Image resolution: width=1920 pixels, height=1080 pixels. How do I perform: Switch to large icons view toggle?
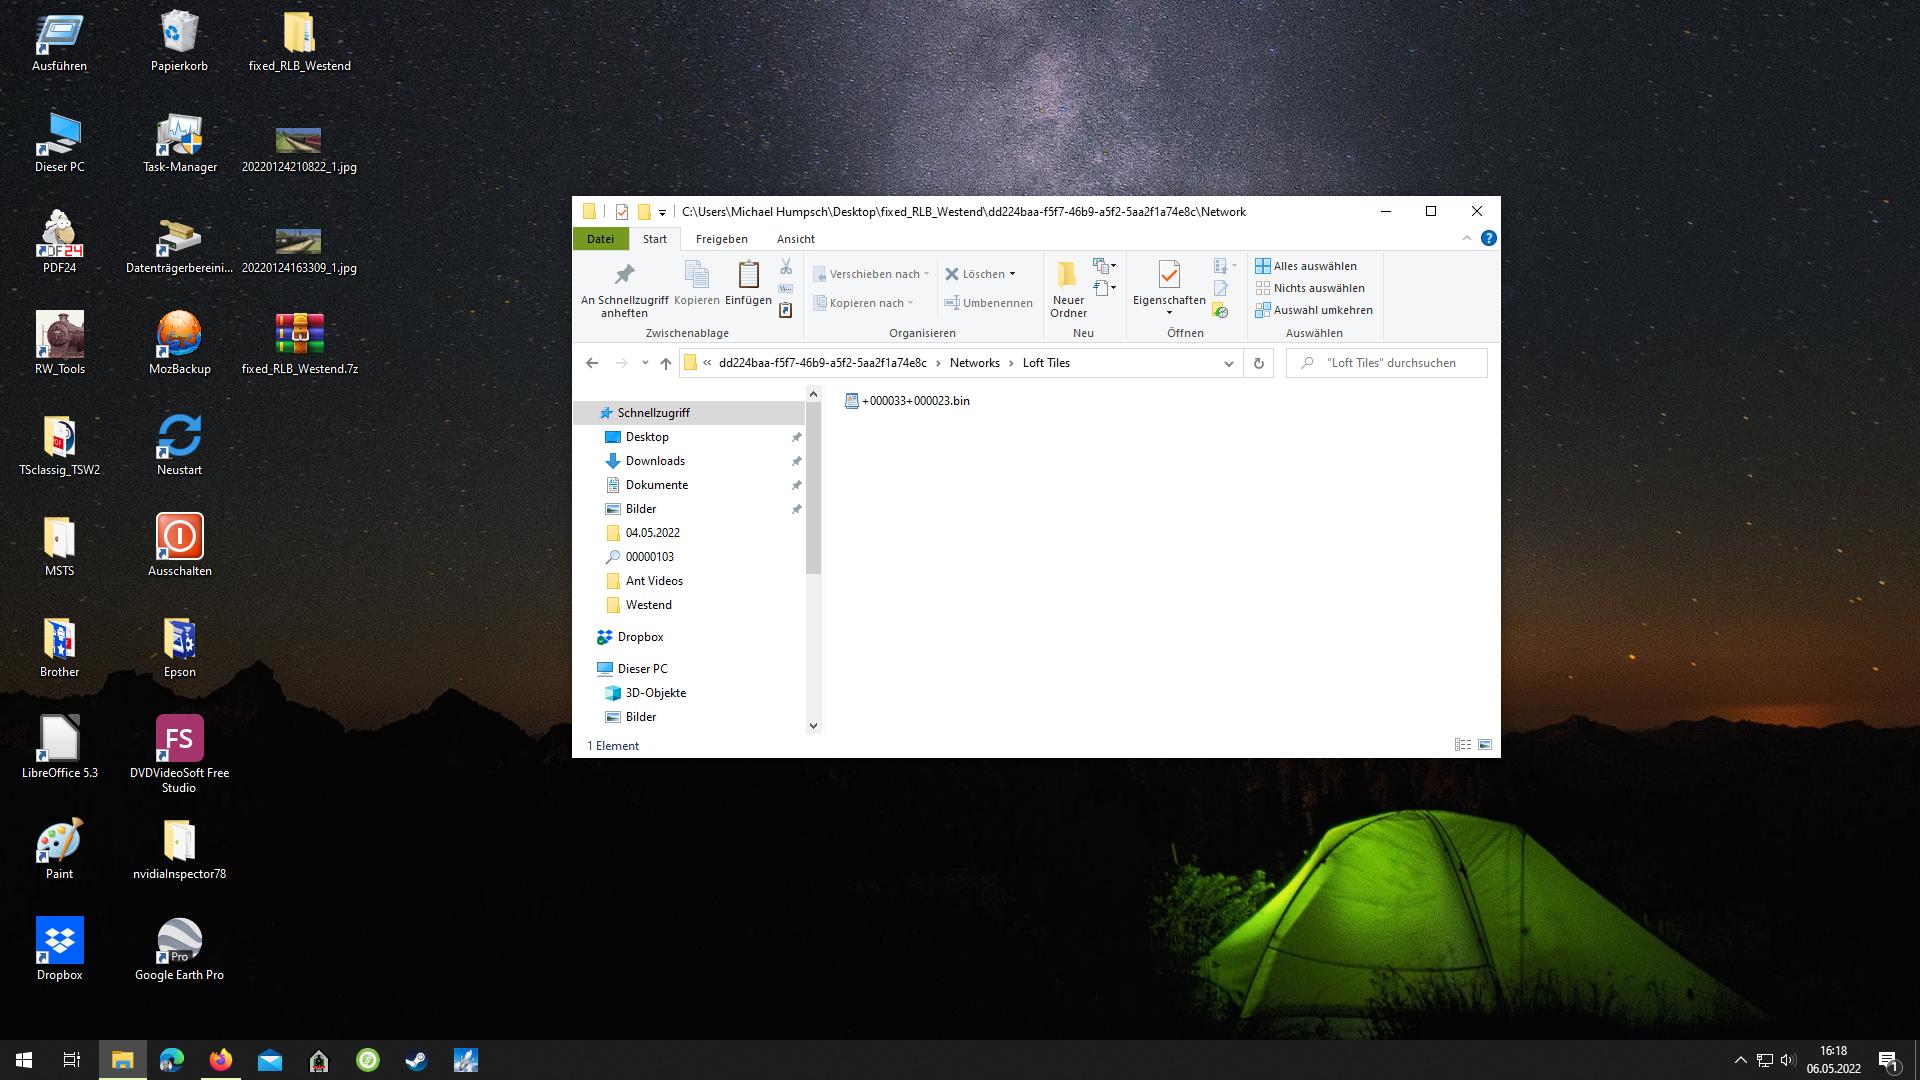tap(1485, 745)
